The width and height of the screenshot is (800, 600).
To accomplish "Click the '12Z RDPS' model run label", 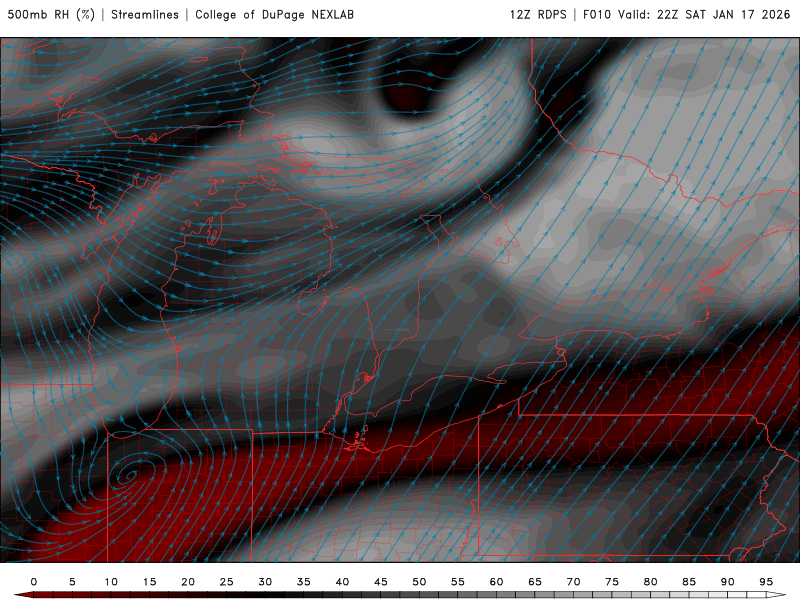I will click(x=538, y=15).
